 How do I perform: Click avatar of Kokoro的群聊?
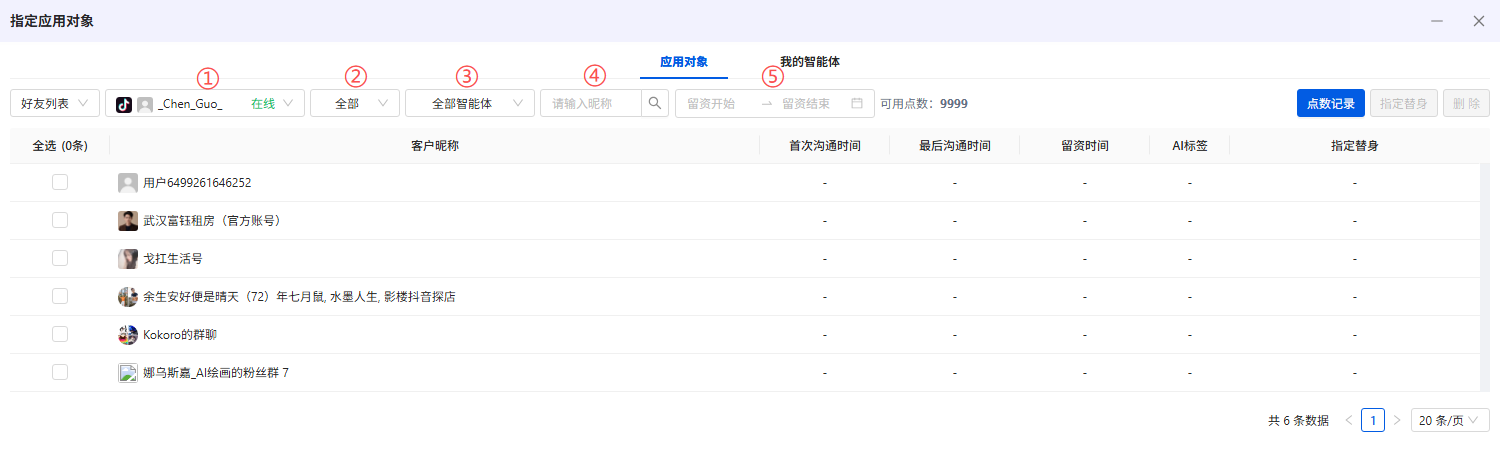coord(128,335)
